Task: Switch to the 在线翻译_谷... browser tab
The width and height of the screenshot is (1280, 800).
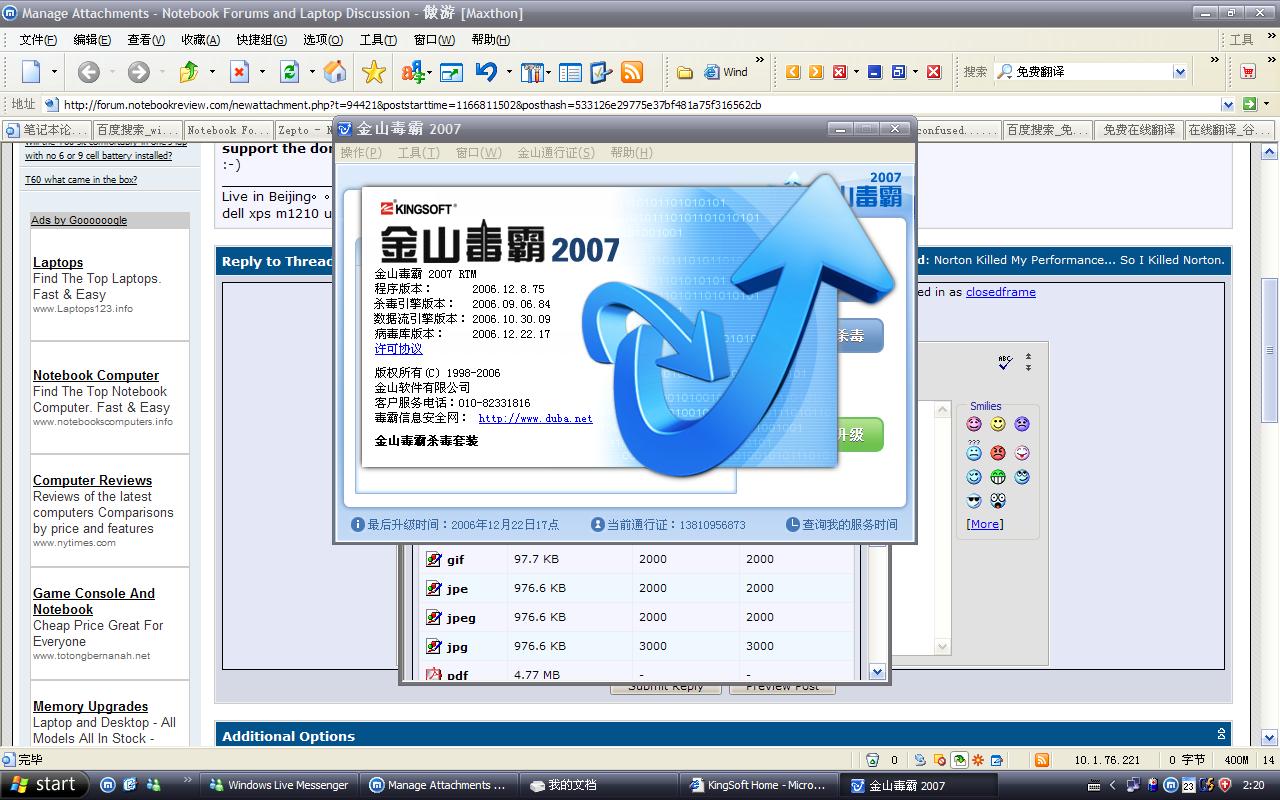Action: 1229,130
